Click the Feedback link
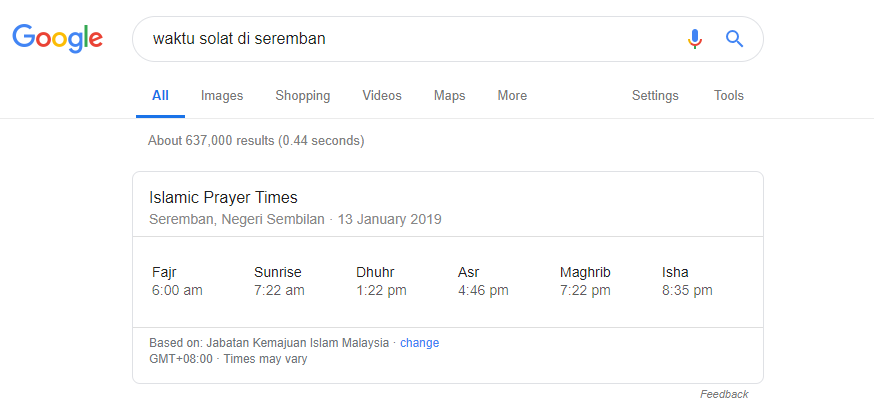This screenshot has width=874, height=410. (723, 394)
